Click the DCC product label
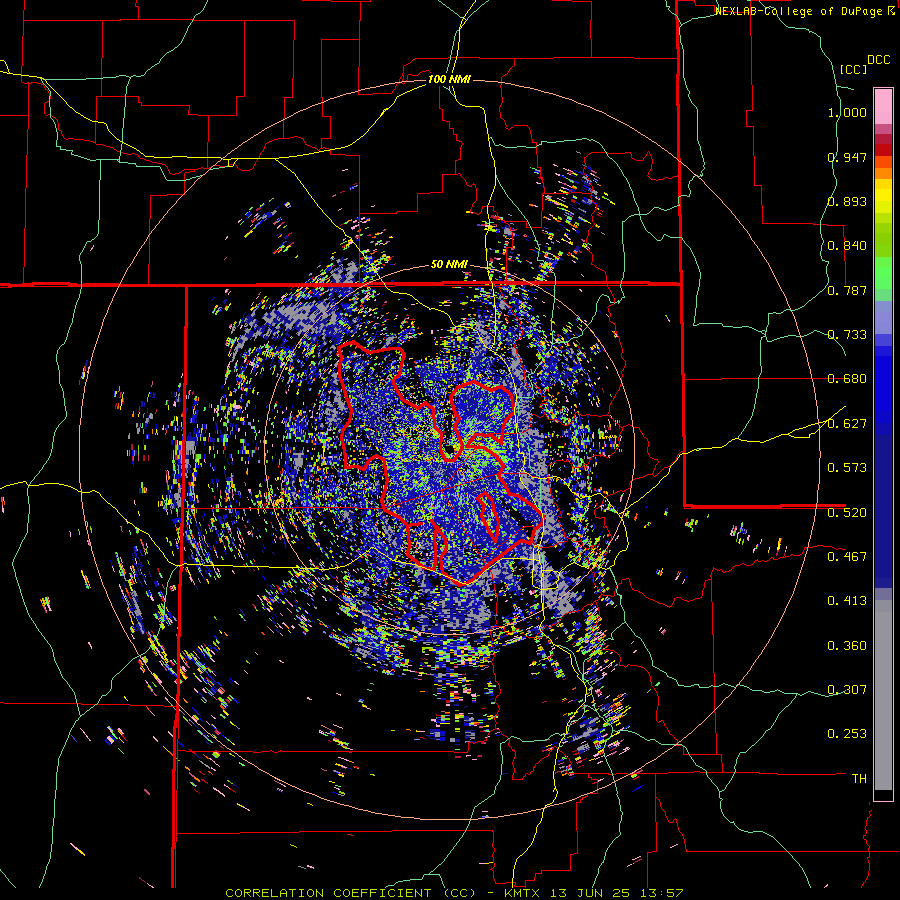This screenshot has height=900, width=900. click(x=879, y=60)
